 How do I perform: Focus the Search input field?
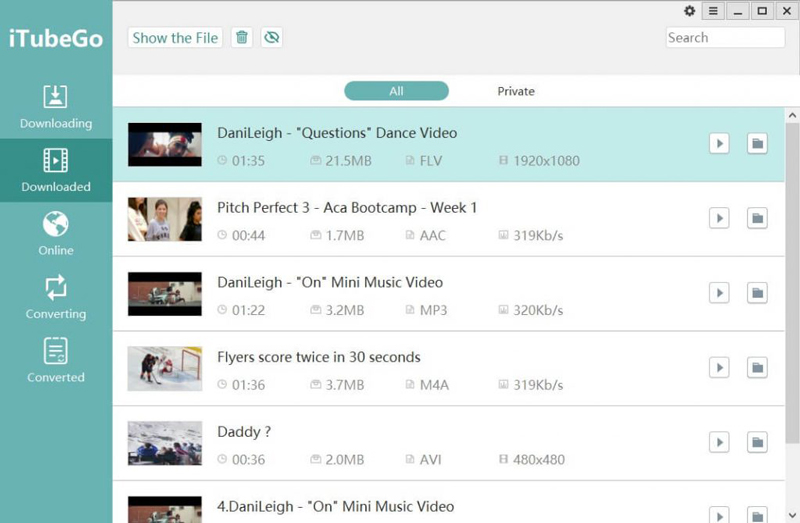[725, 38]
